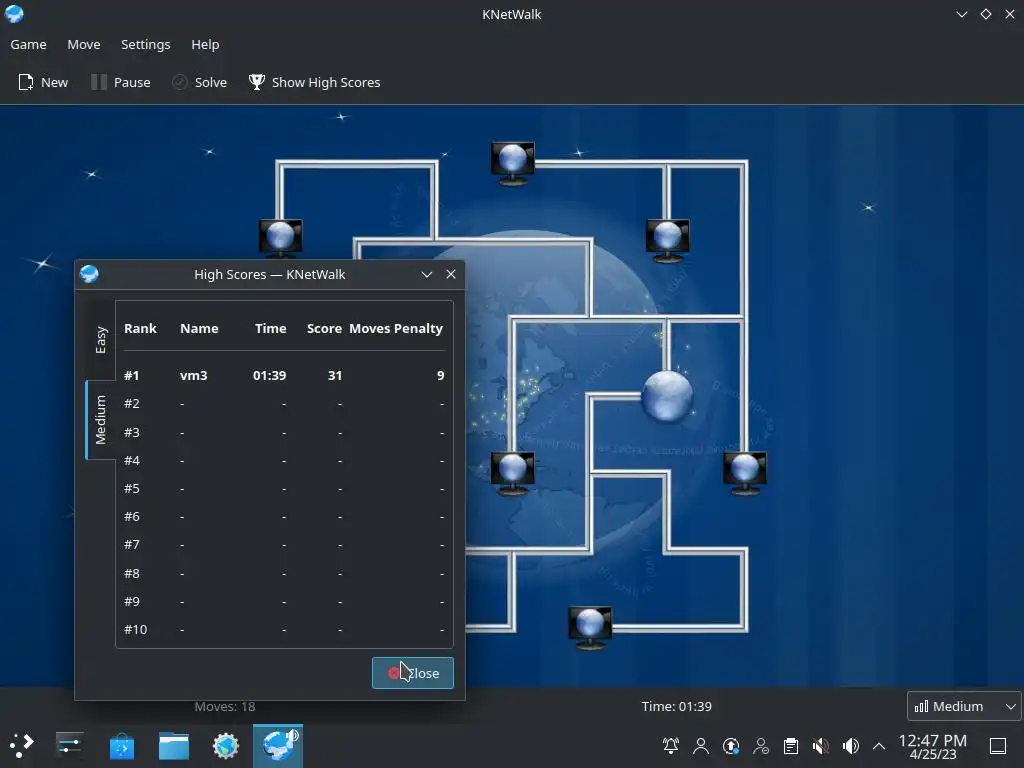Image resolution: width=1024 pixels, height=768 pixels.
Task: Click the Rank column header
Action: tap(140, 328)
